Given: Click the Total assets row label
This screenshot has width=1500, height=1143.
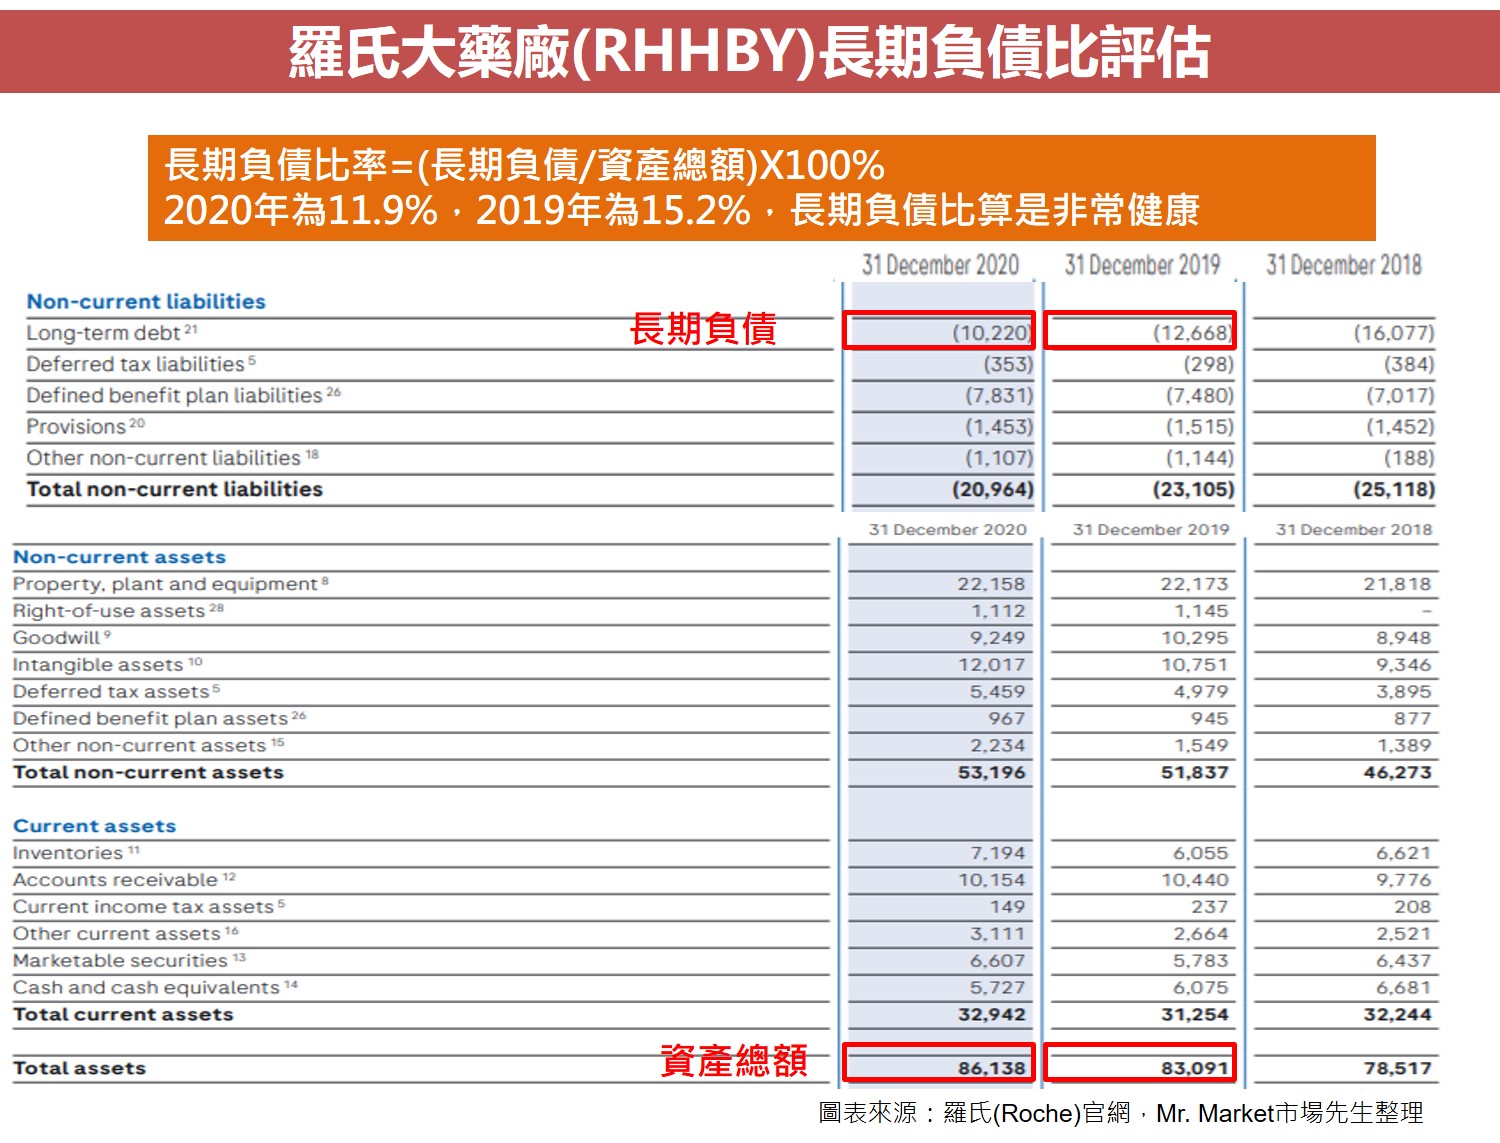Looking at the screenshot, I should click(x=79, y=1068).
